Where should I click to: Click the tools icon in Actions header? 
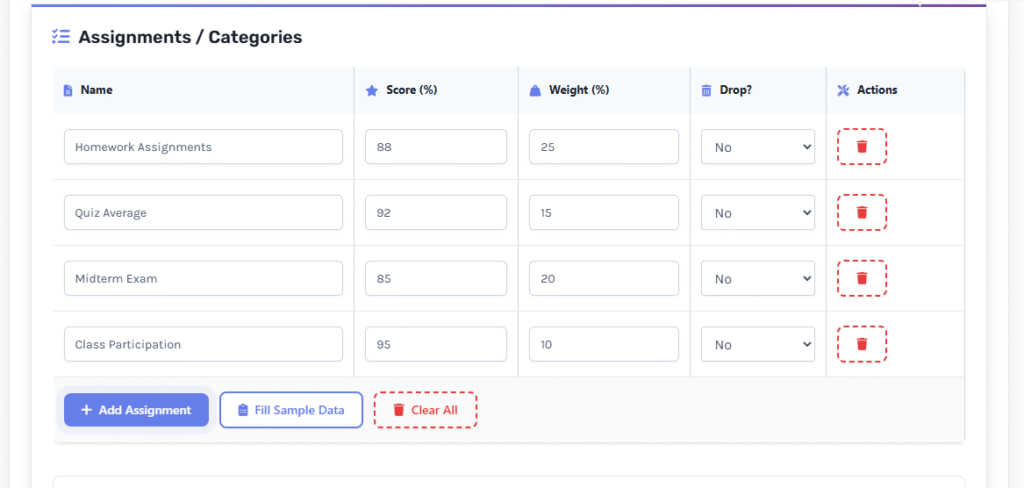[842, 90]
